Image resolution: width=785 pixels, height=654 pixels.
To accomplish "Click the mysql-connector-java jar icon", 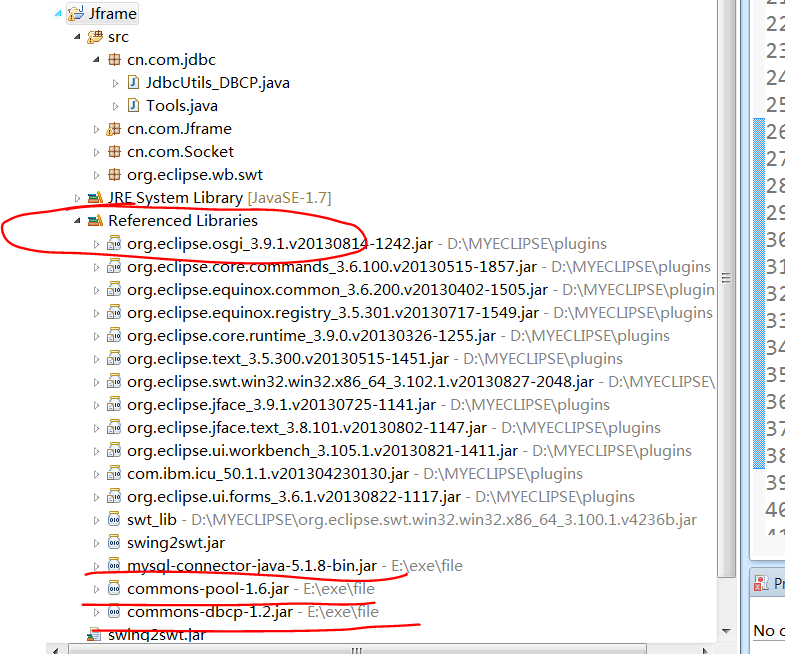I will 114,566.
